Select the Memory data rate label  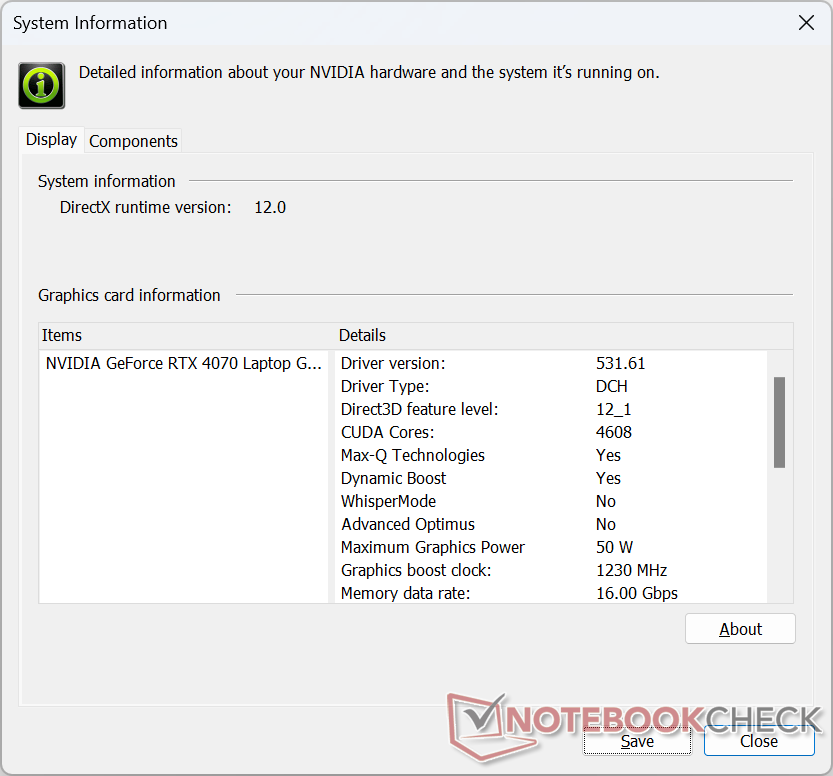[x=405, y=593]
